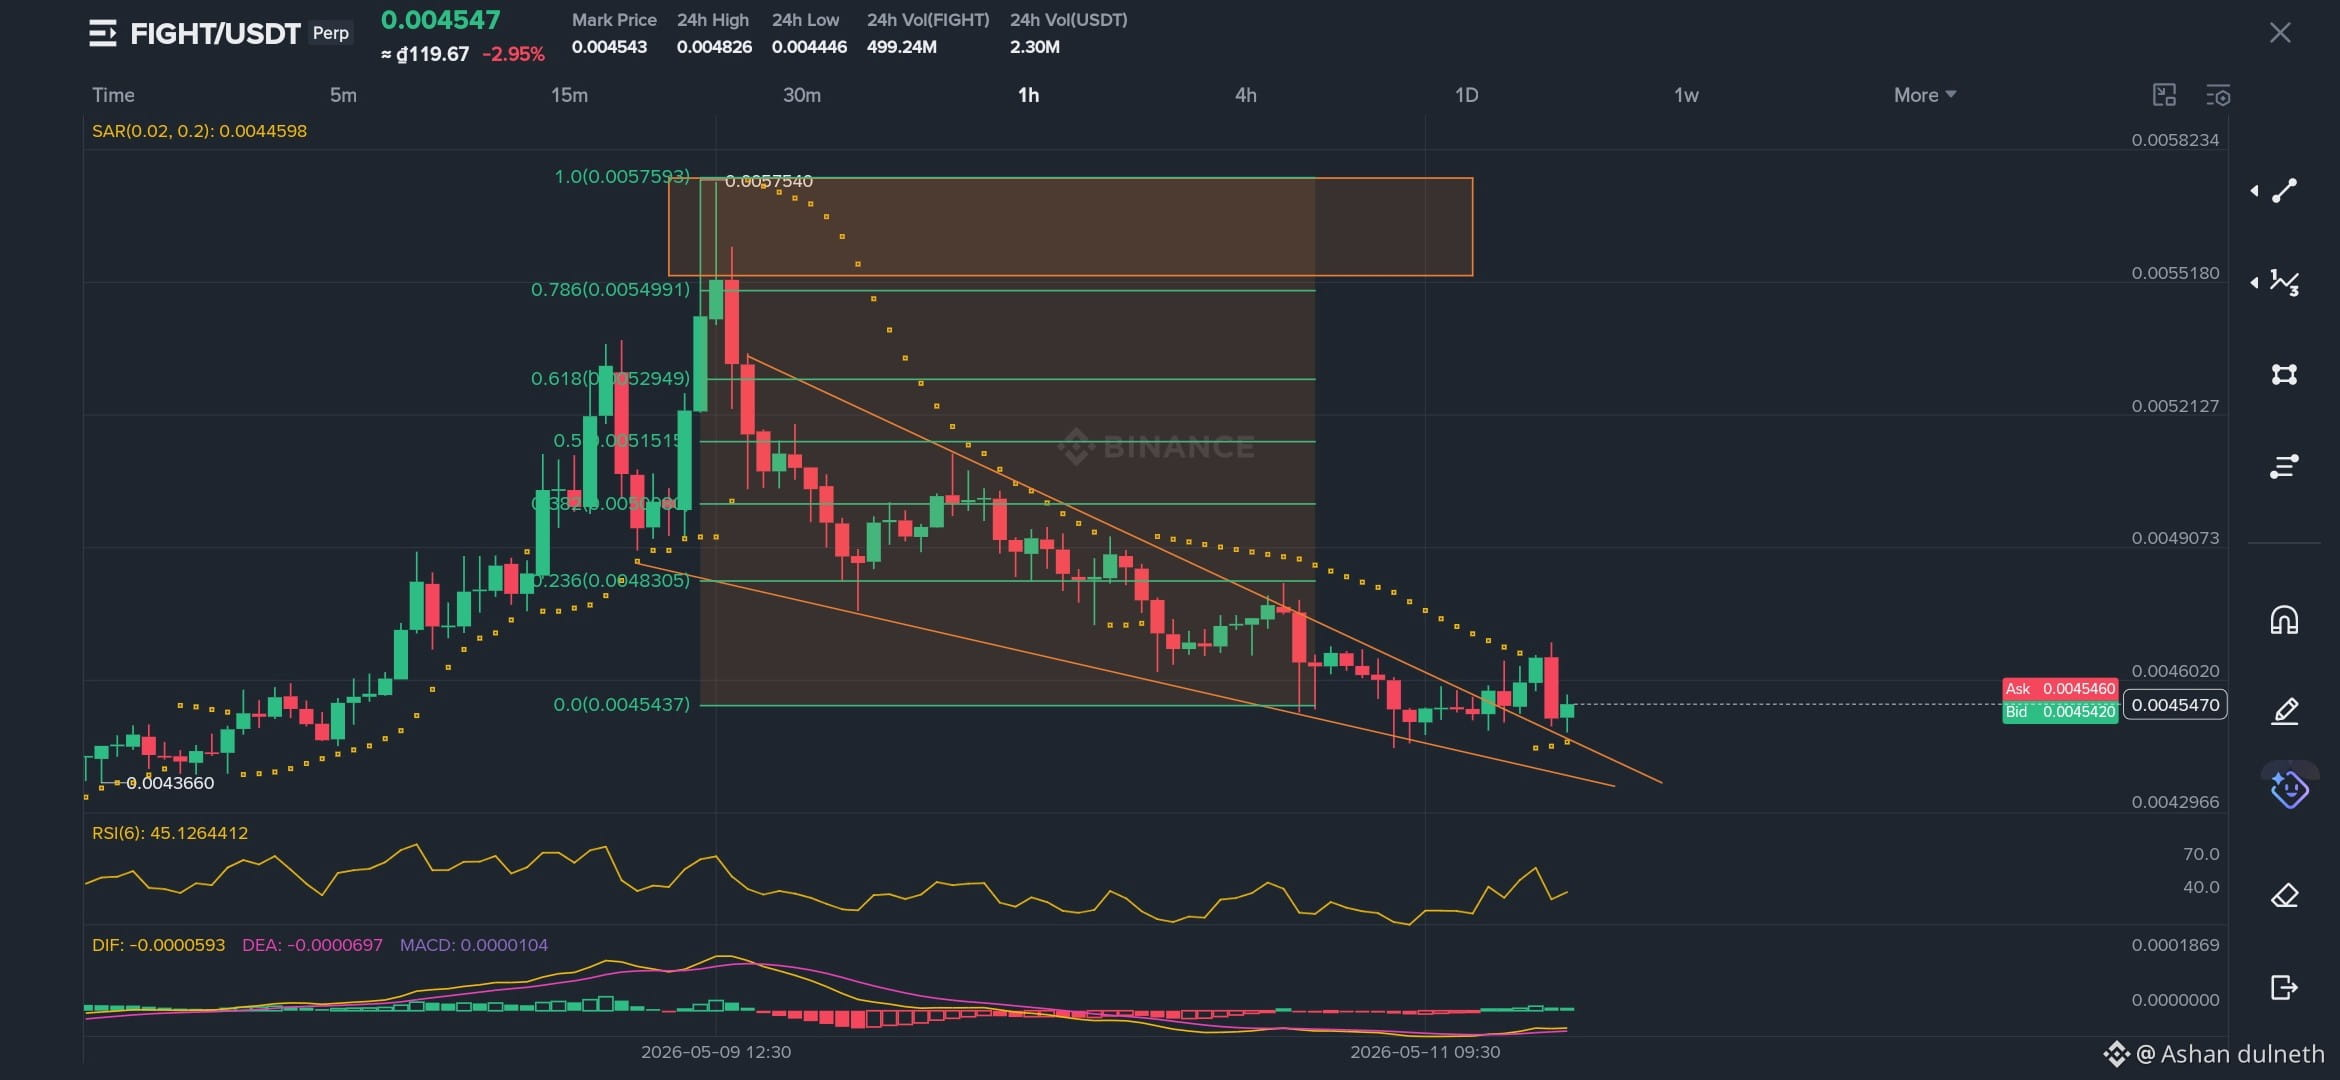The width and height of the screenshot is (2340, 1080).
Task: Expand the More timeframes dropdown
Action: [x=1925, y=95]
